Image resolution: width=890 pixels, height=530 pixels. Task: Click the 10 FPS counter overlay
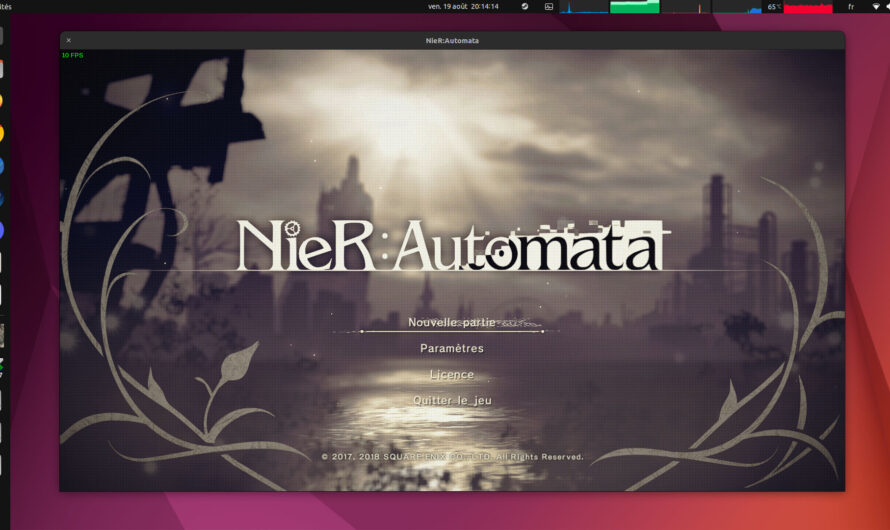73,55
